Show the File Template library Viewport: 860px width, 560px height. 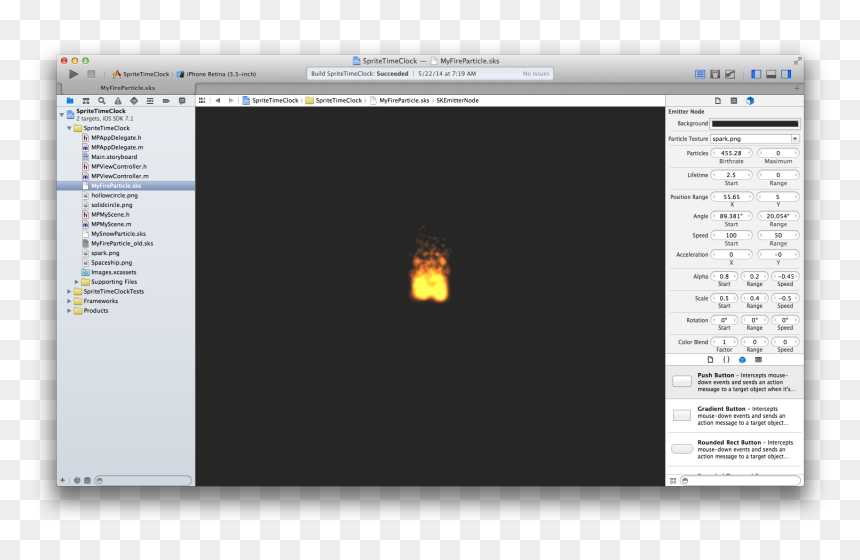[x=710, y=360]
